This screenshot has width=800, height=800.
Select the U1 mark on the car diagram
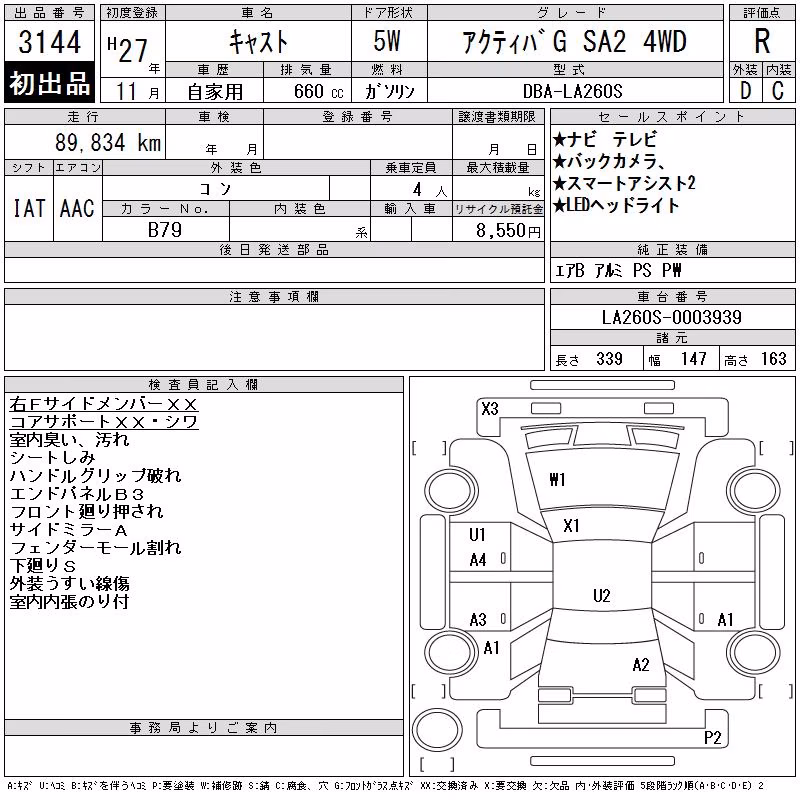478,535
